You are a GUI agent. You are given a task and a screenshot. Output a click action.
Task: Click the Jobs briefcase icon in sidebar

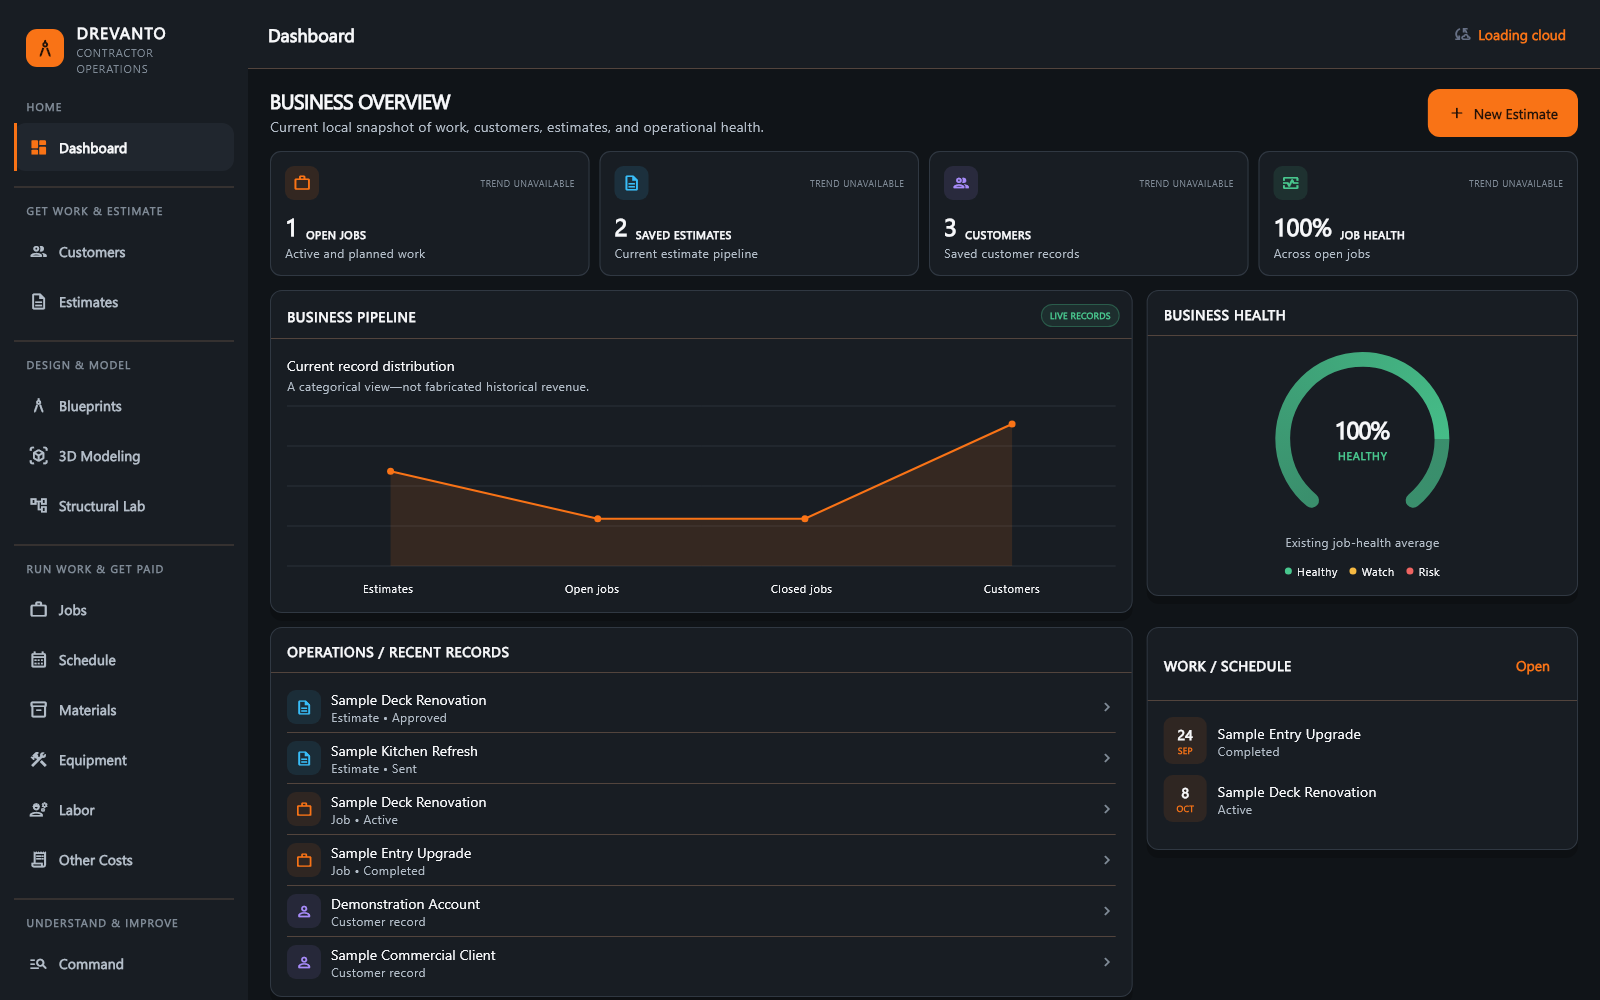(x=39, y=610)
